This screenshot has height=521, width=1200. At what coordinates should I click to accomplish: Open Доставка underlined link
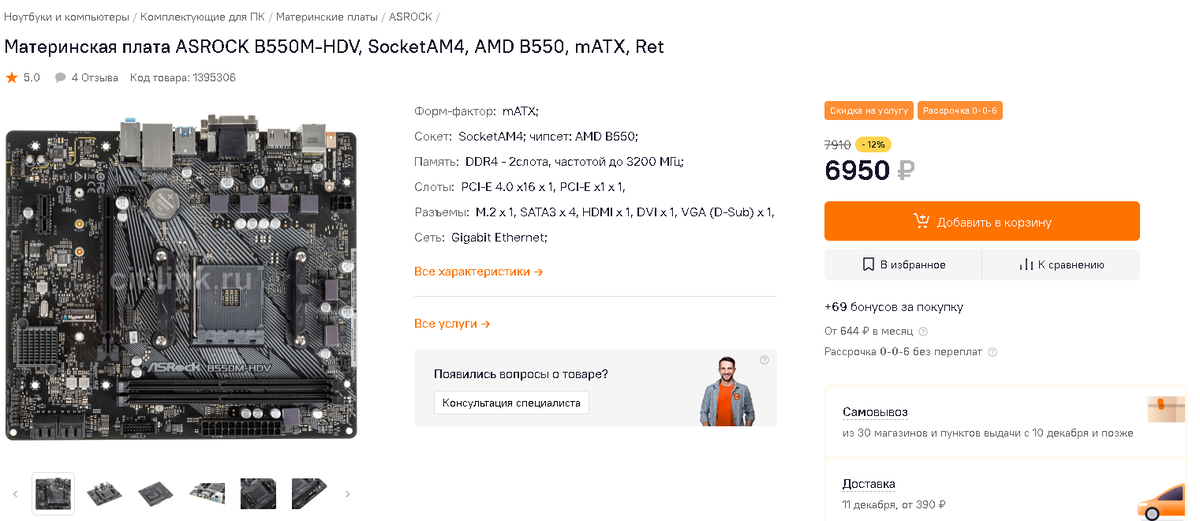868,484
